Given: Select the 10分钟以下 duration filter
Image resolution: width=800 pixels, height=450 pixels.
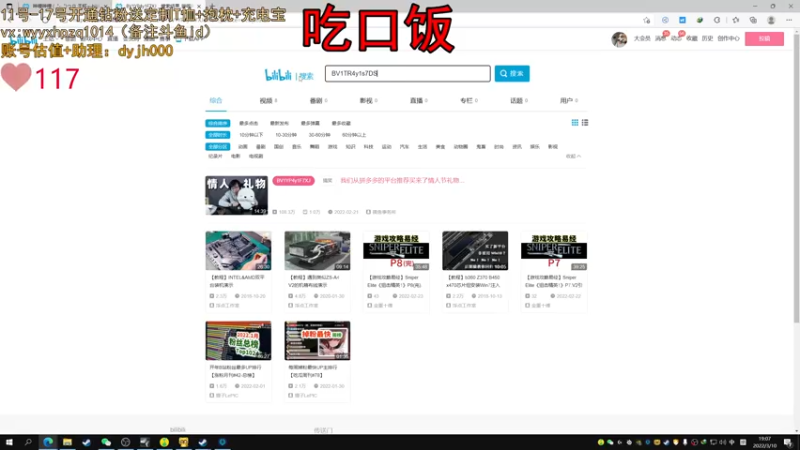Looking at the screenshot, I should pos(251,135).
